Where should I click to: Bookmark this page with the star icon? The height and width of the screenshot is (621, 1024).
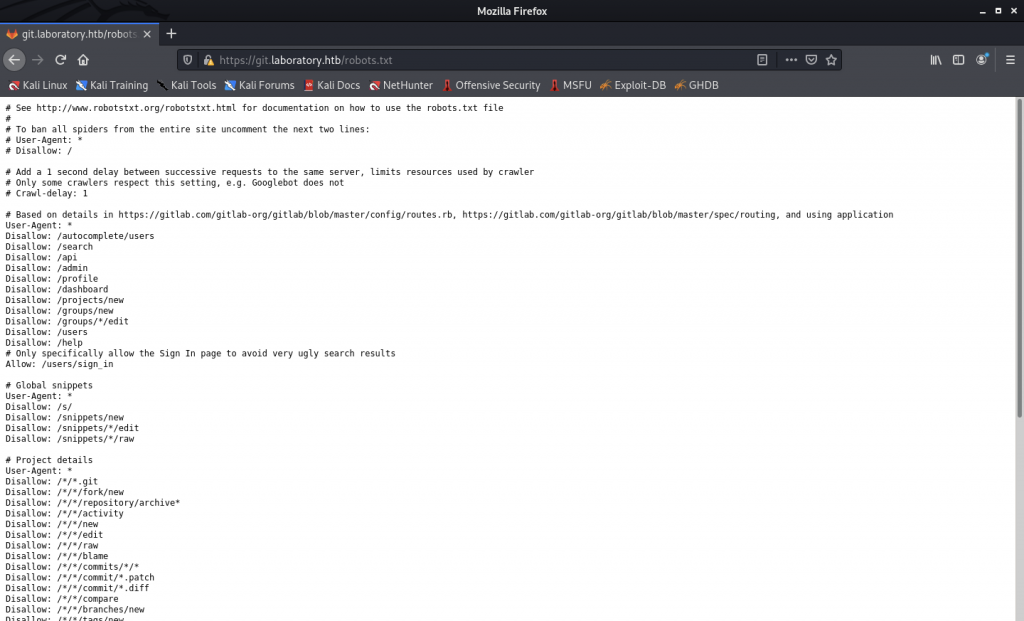[831, 60]
